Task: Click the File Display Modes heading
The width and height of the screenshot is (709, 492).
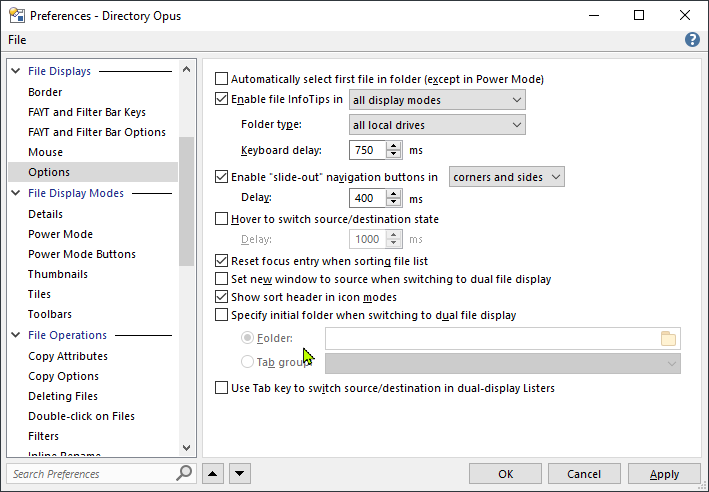Action: [76, 193]
